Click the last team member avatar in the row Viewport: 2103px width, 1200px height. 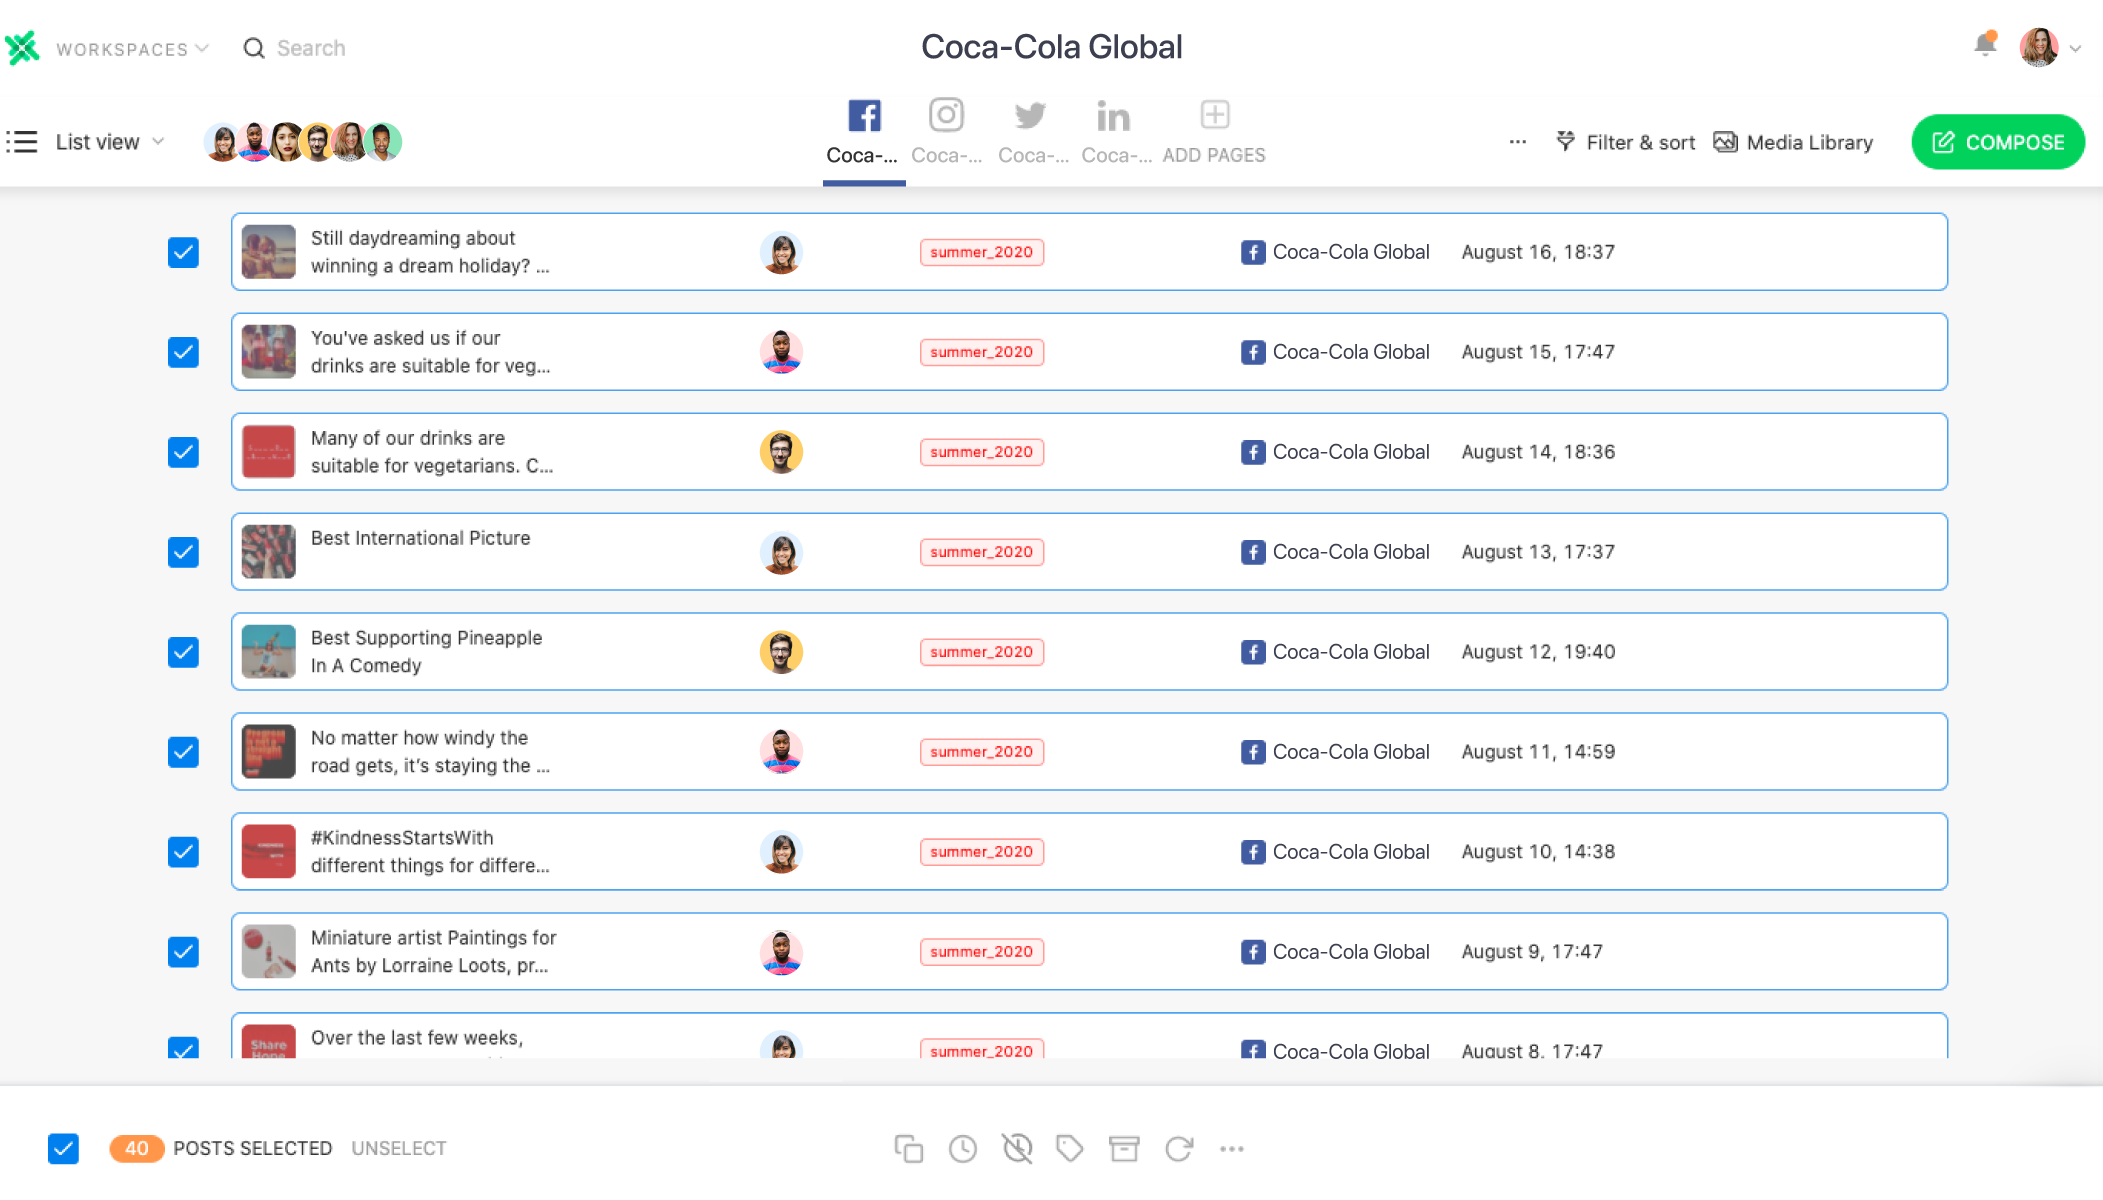[x=383, y=142]
